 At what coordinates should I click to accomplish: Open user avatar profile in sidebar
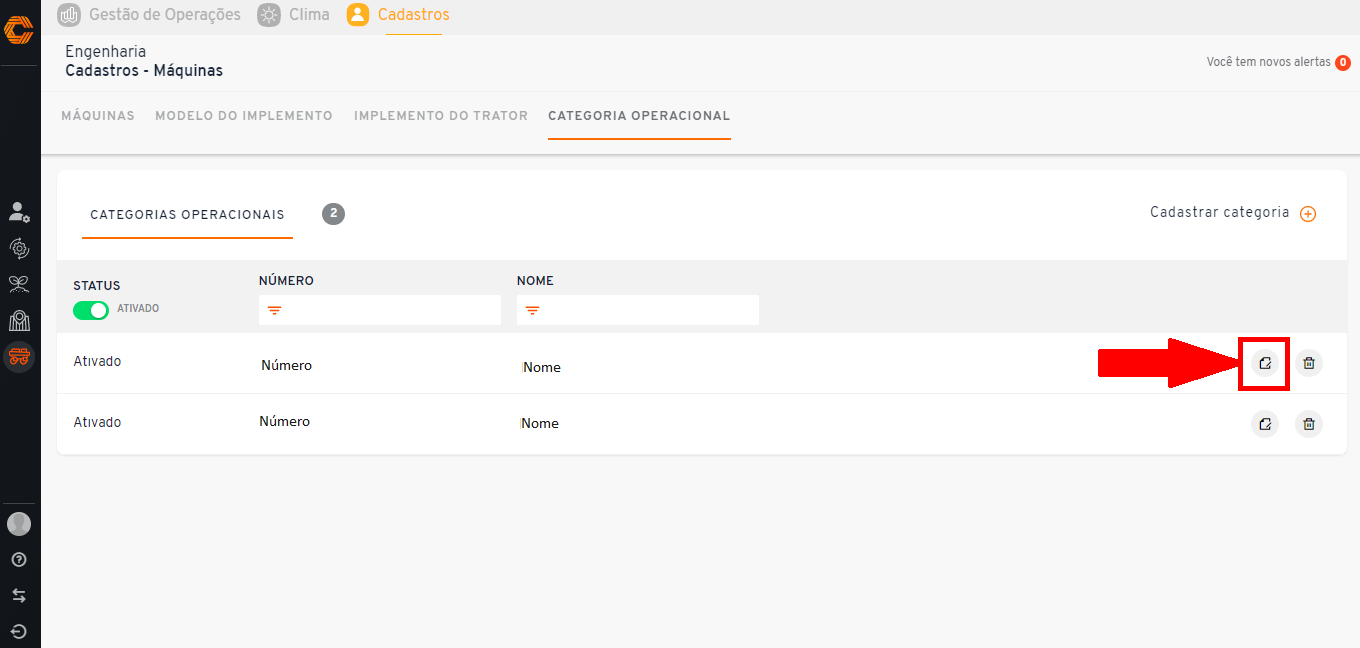click(19, 524)
